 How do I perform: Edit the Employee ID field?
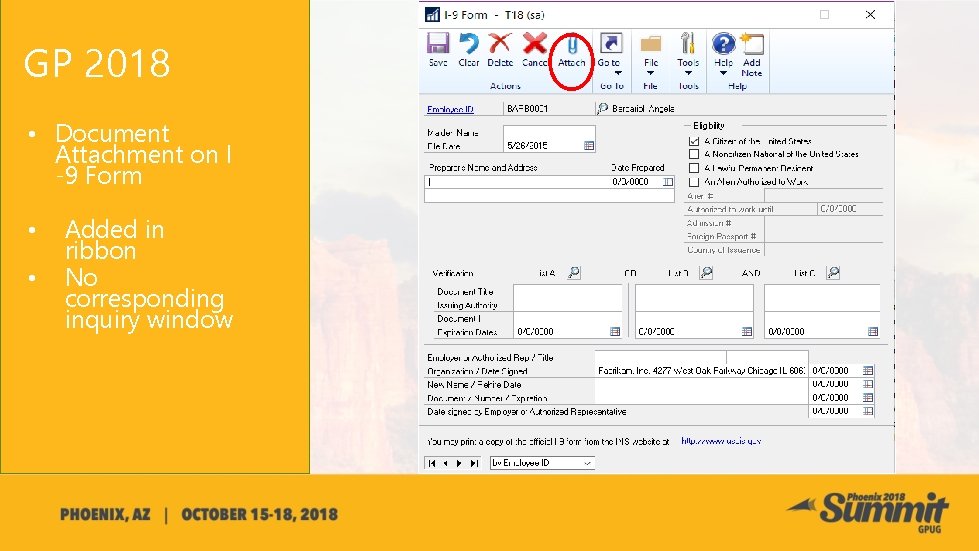click(x=549, y=109)
